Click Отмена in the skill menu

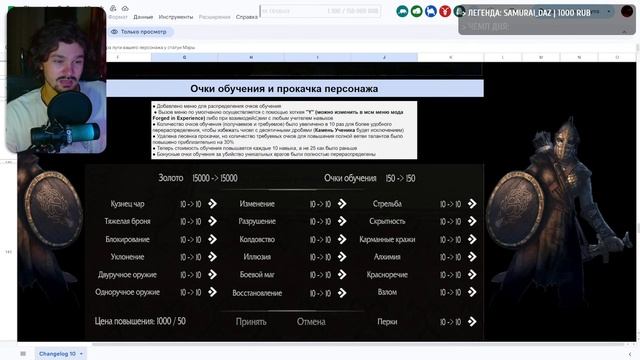[311, 322]
